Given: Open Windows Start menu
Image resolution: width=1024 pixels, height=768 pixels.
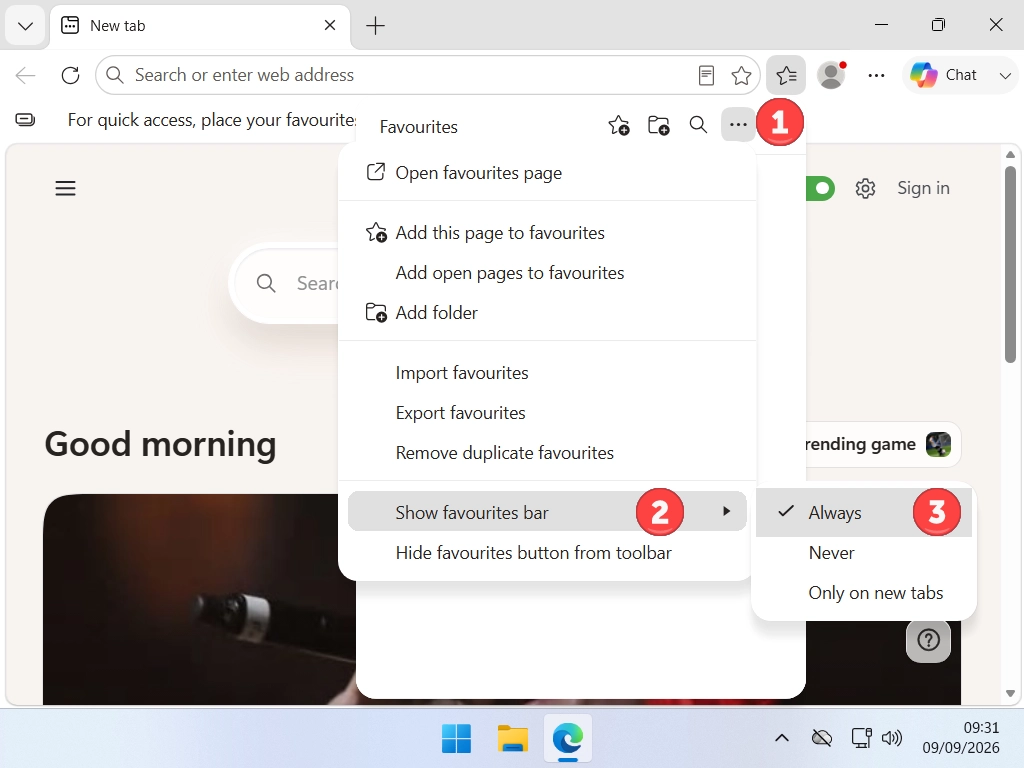Looking at the screenshot, I should [456, 739].
